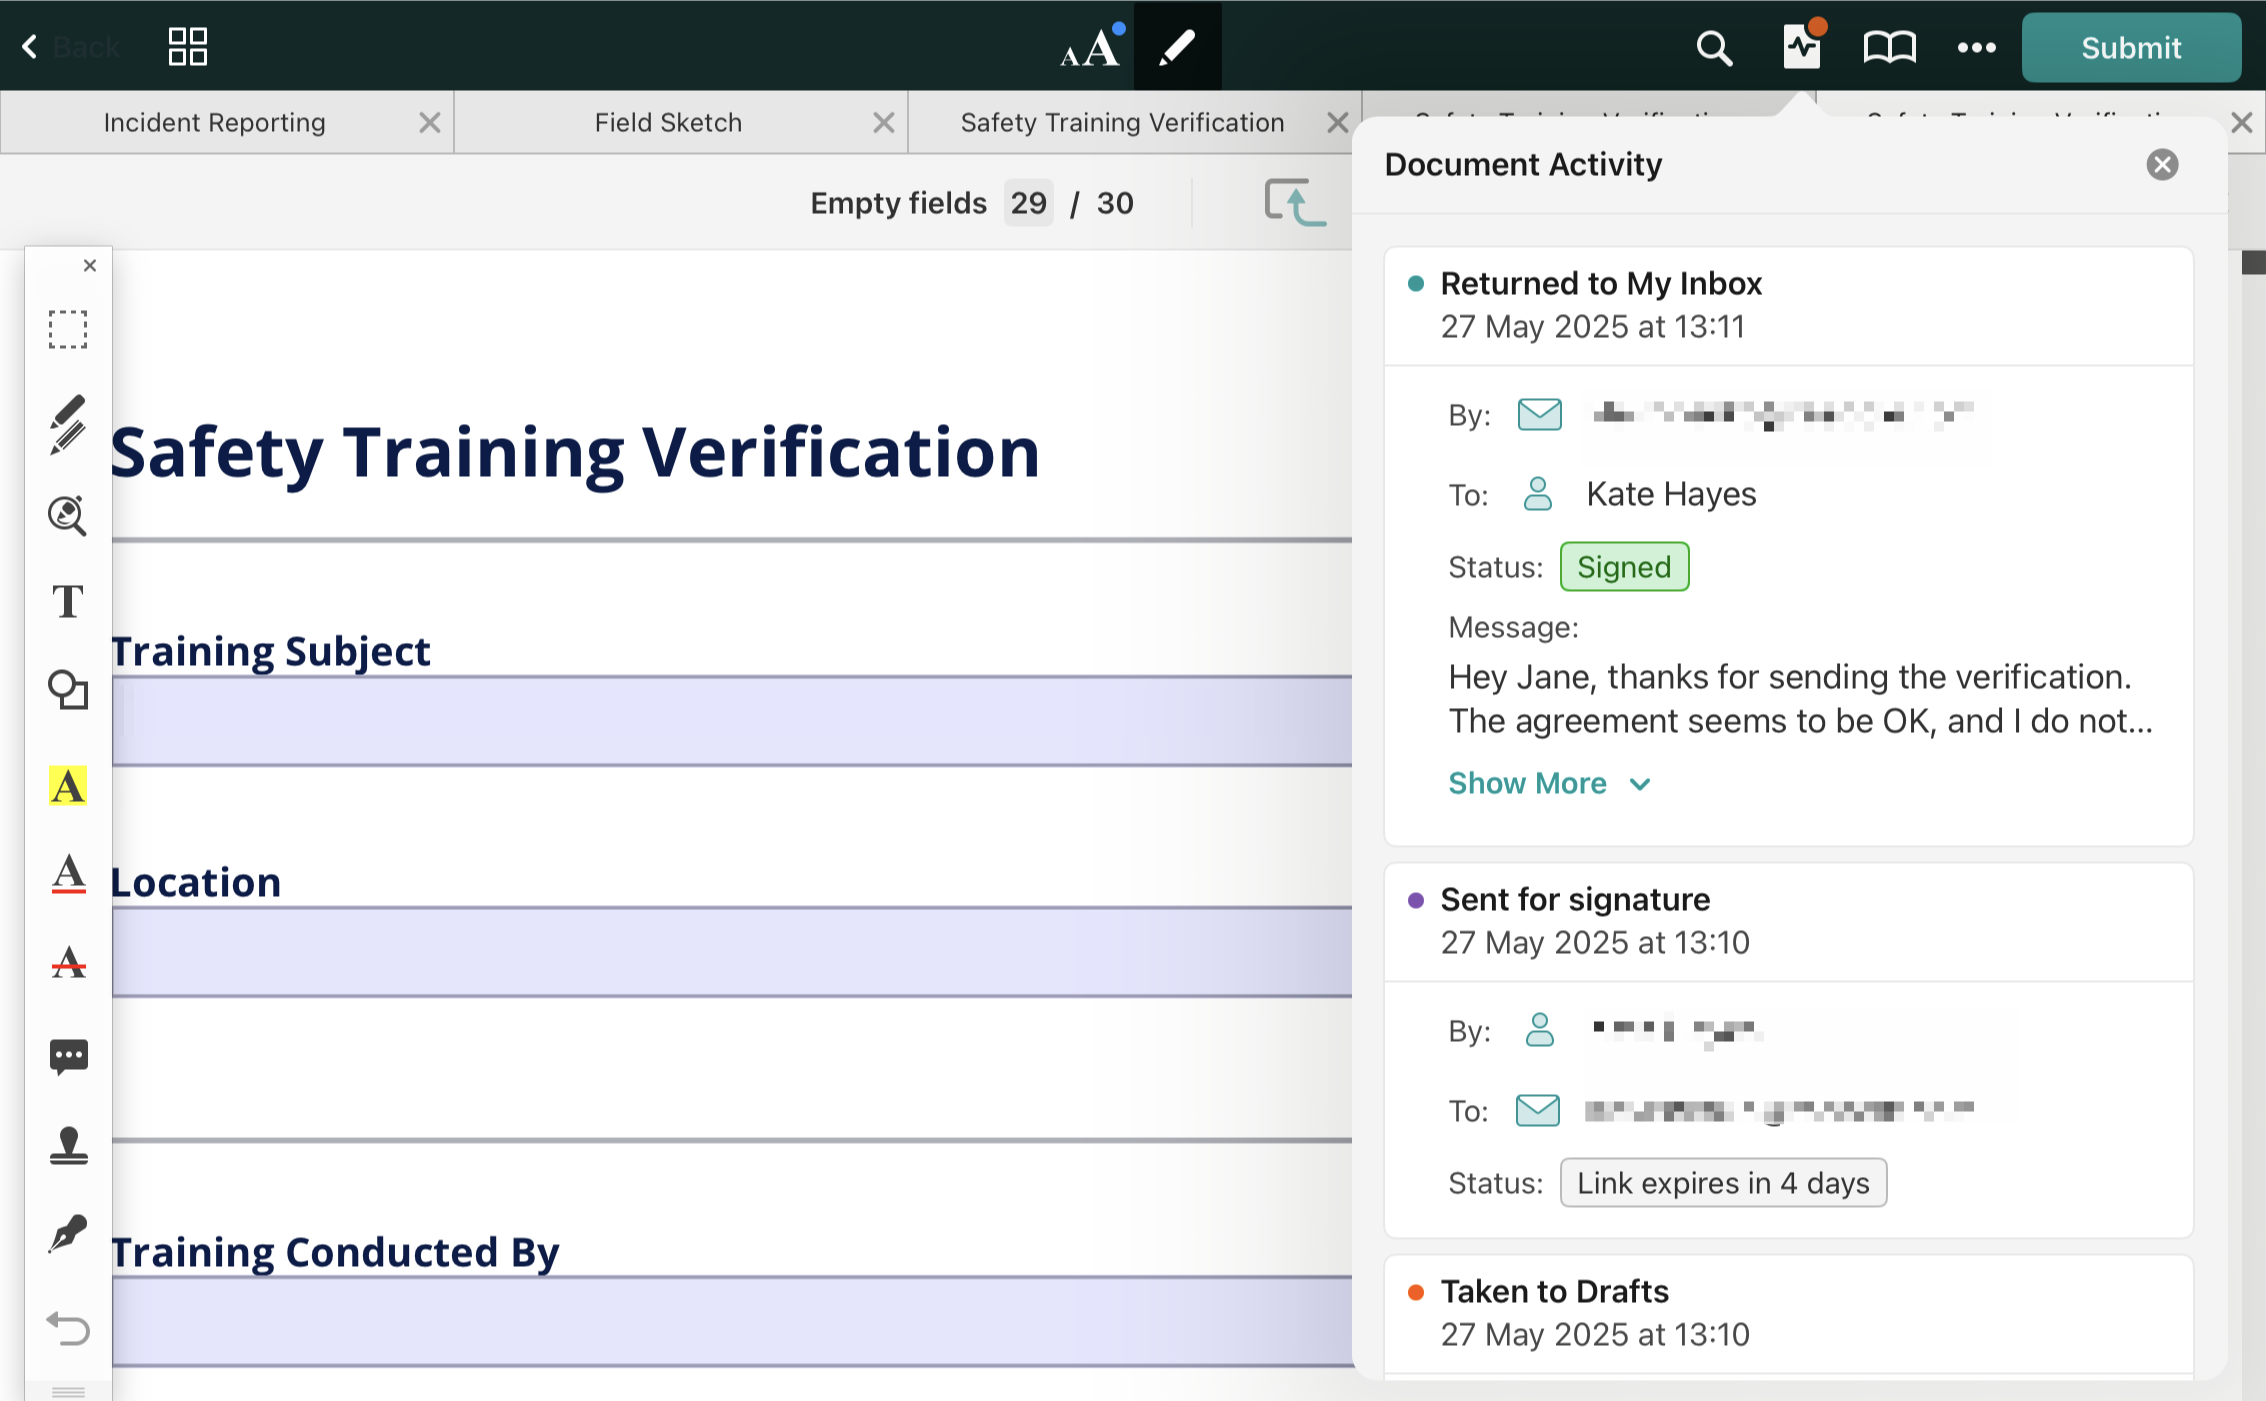Choose the Shapes tool

point(68,690)
